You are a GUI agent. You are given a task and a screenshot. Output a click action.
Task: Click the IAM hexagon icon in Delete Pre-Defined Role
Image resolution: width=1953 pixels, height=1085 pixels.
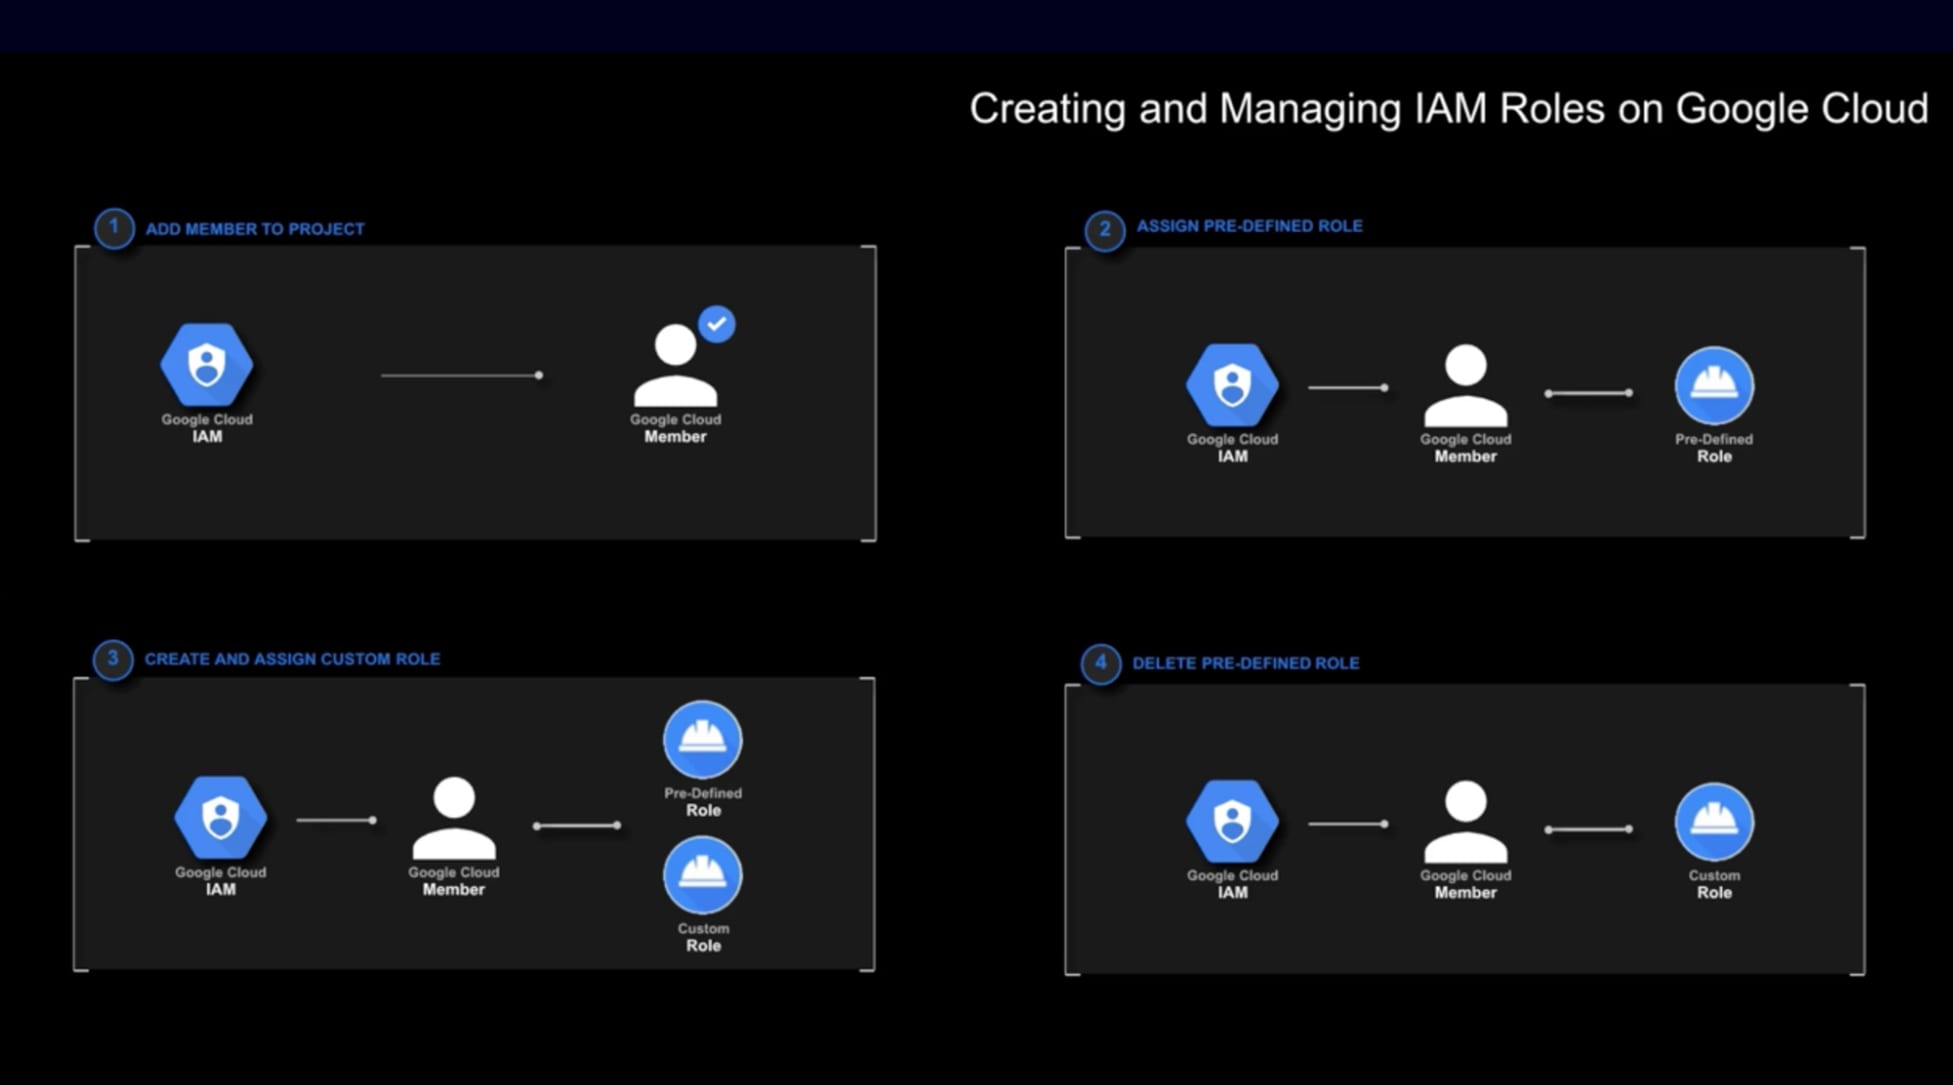click(1232, 822)
